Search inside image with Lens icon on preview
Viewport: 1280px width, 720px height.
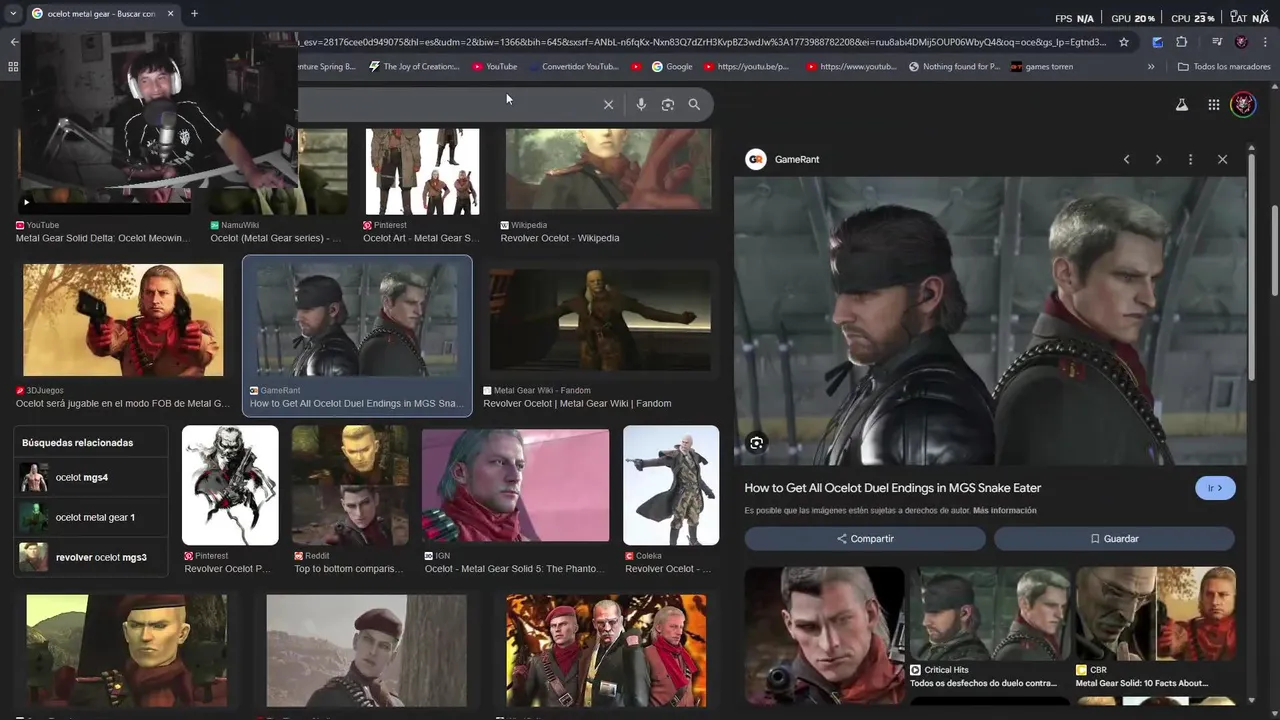757,443
